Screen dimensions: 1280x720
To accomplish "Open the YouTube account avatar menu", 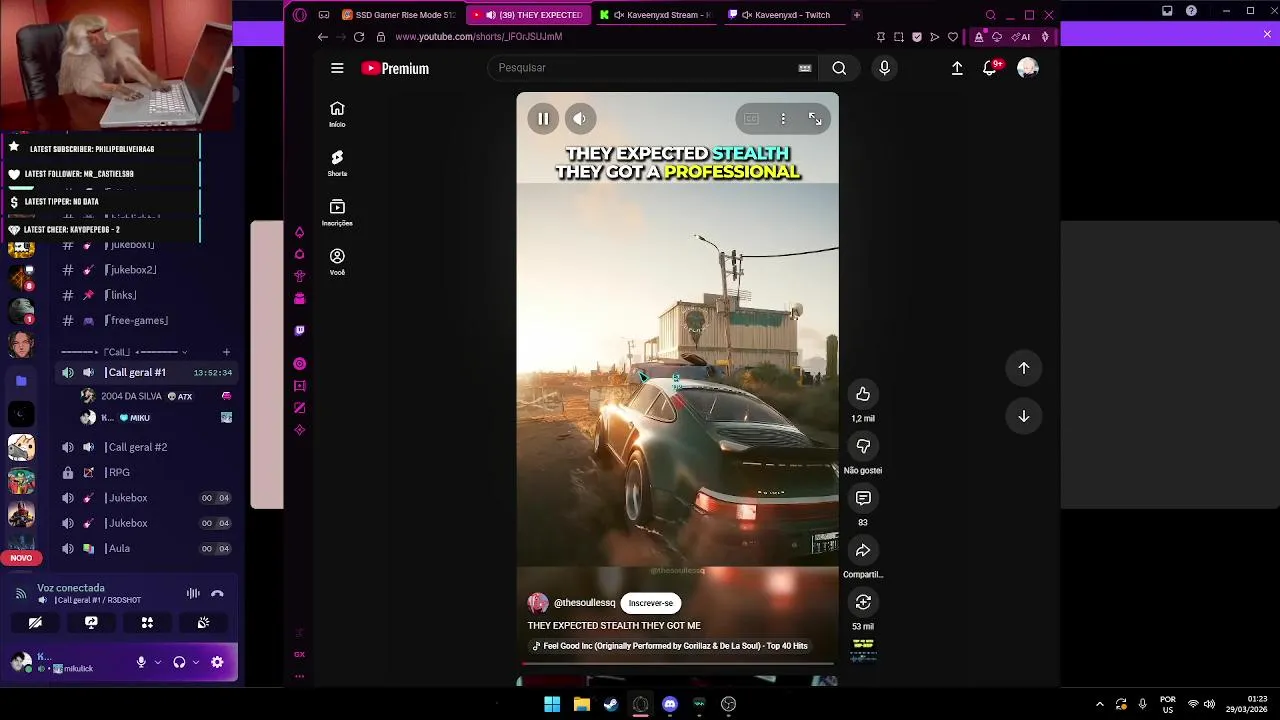I will coord(1028,68).
